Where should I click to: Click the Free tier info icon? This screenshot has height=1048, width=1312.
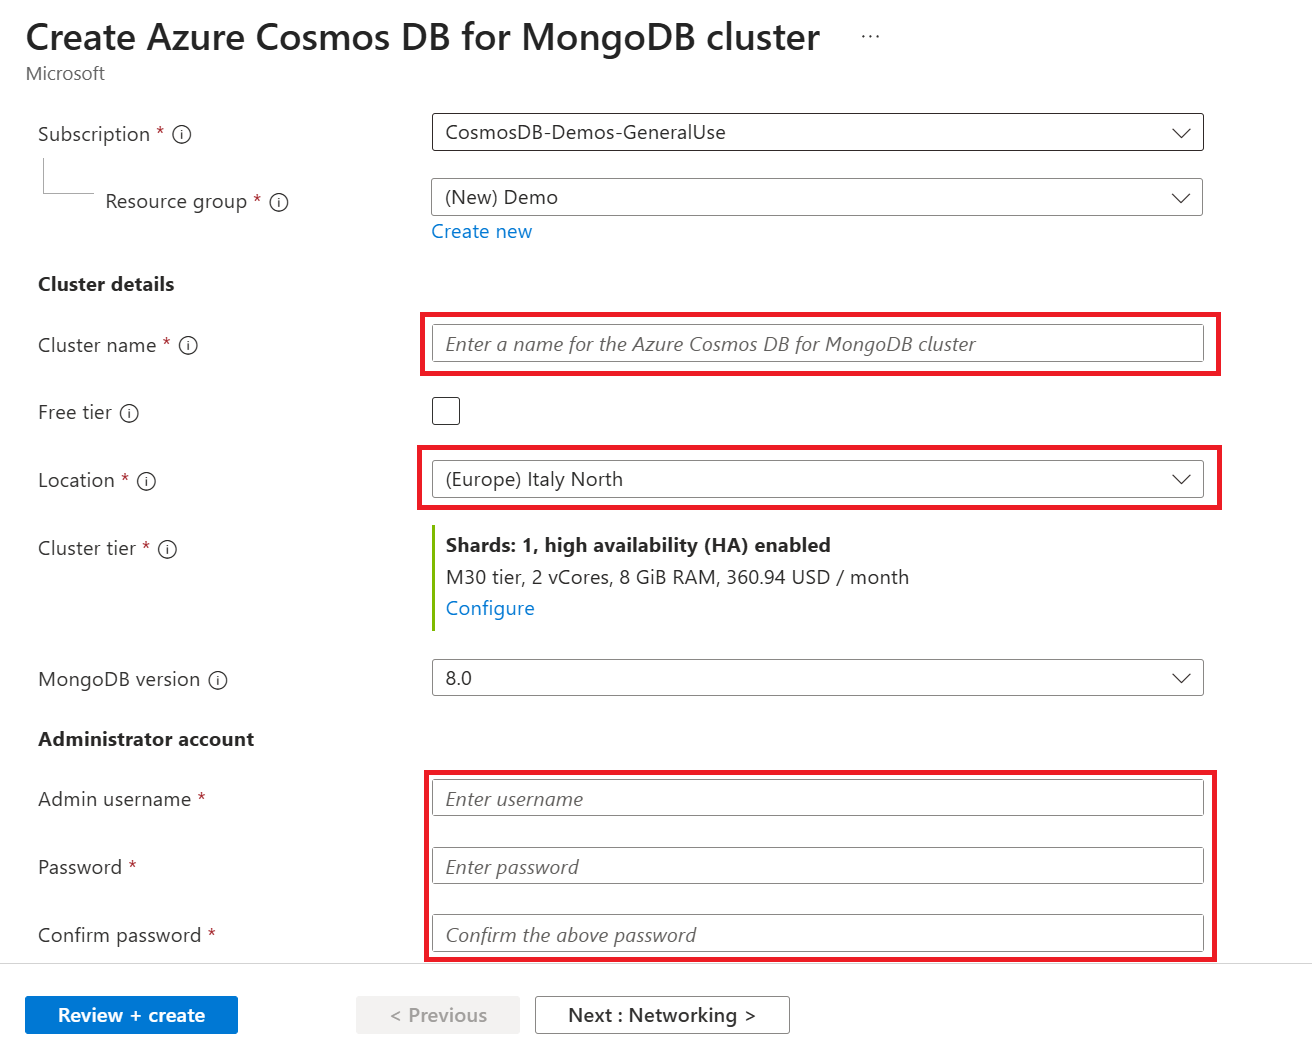[129, 413]
